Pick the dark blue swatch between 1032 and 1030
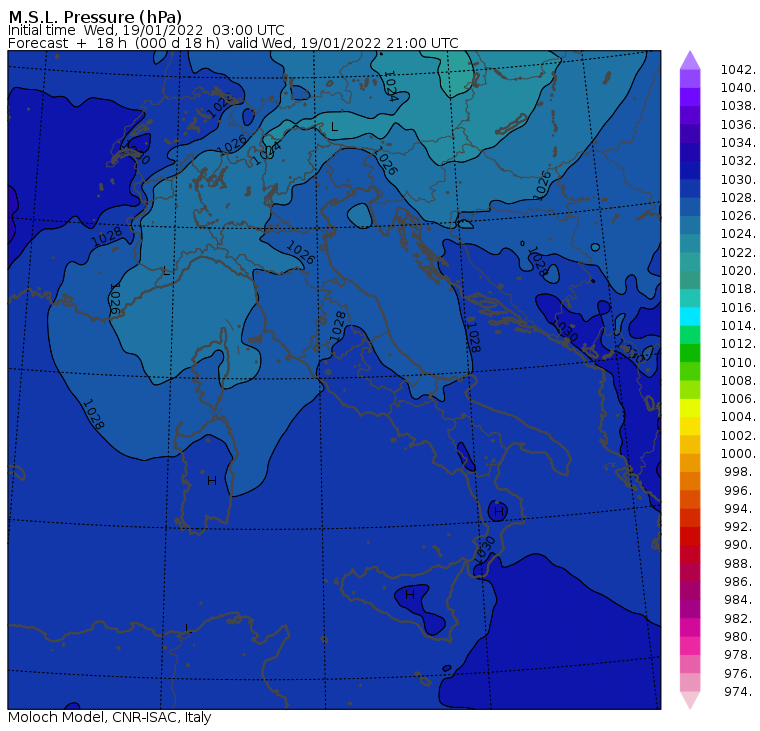This screenshot has height=731, width=760. [x=690, y=170]
